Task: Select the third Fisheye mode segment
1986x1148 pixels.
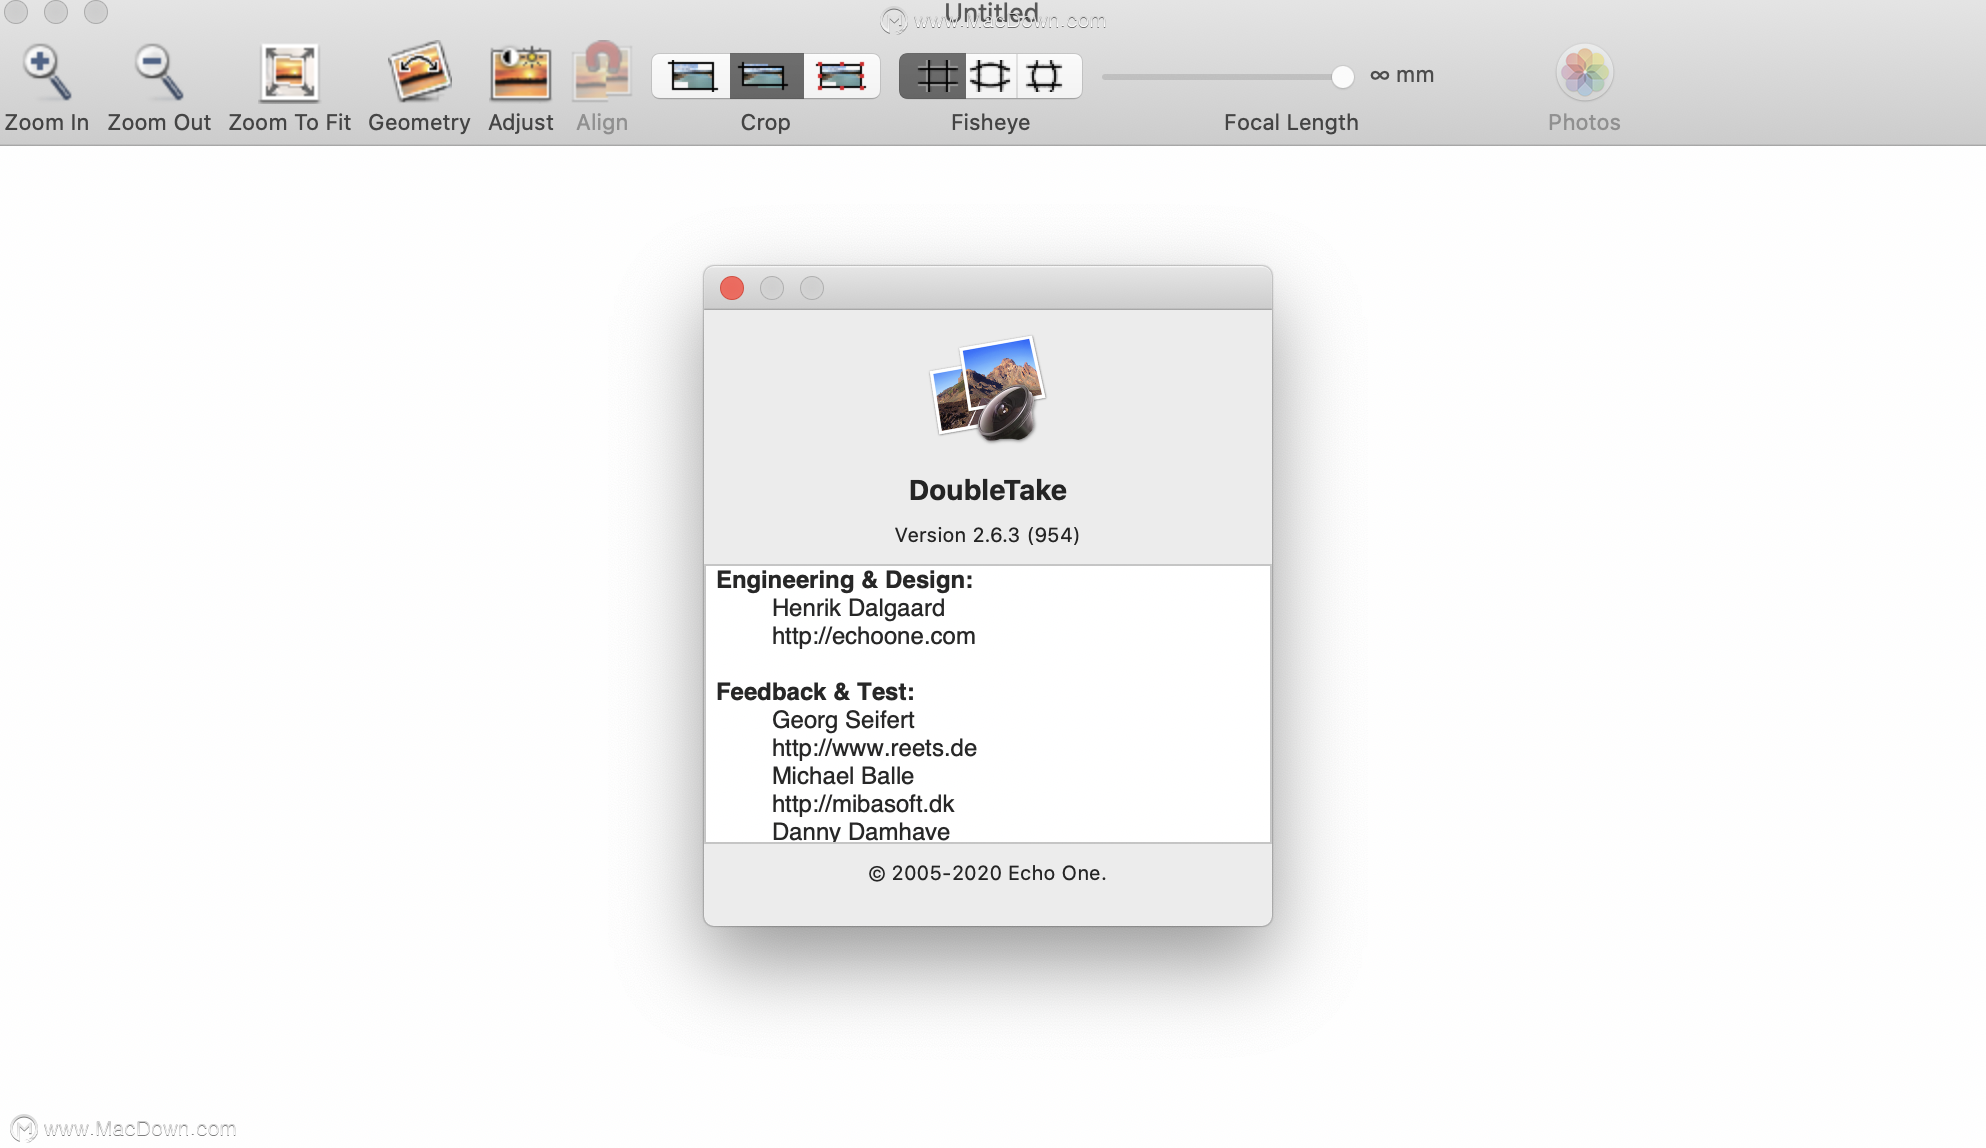Action: [1048, 76]
